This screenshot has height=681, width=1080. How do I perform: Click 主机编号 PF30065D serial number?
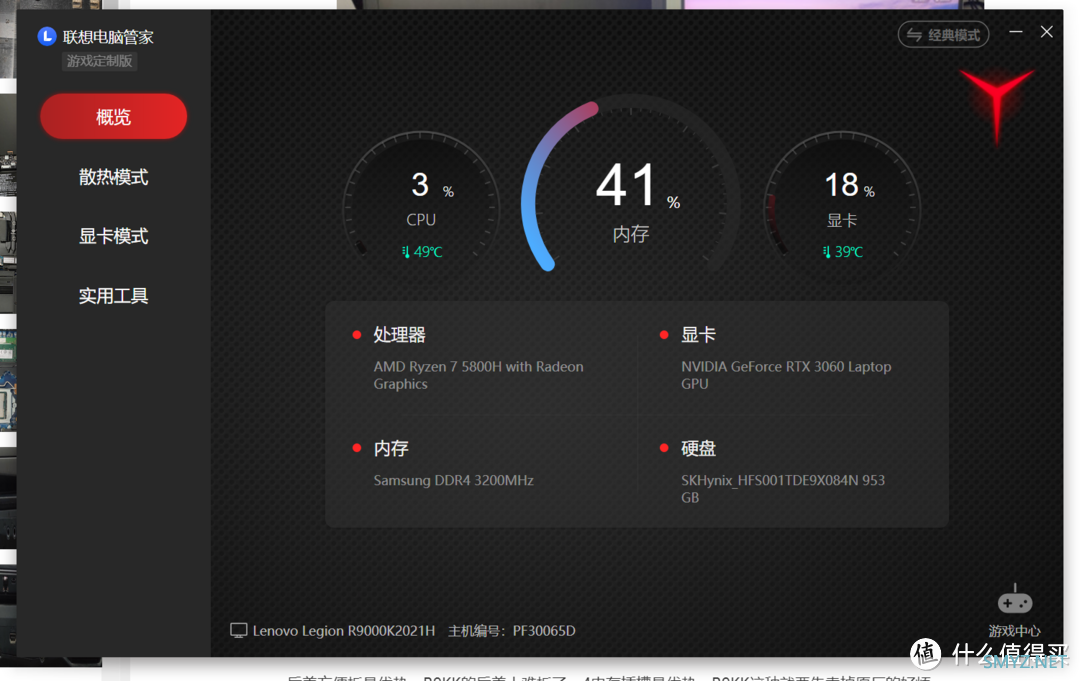pos(512,631)
